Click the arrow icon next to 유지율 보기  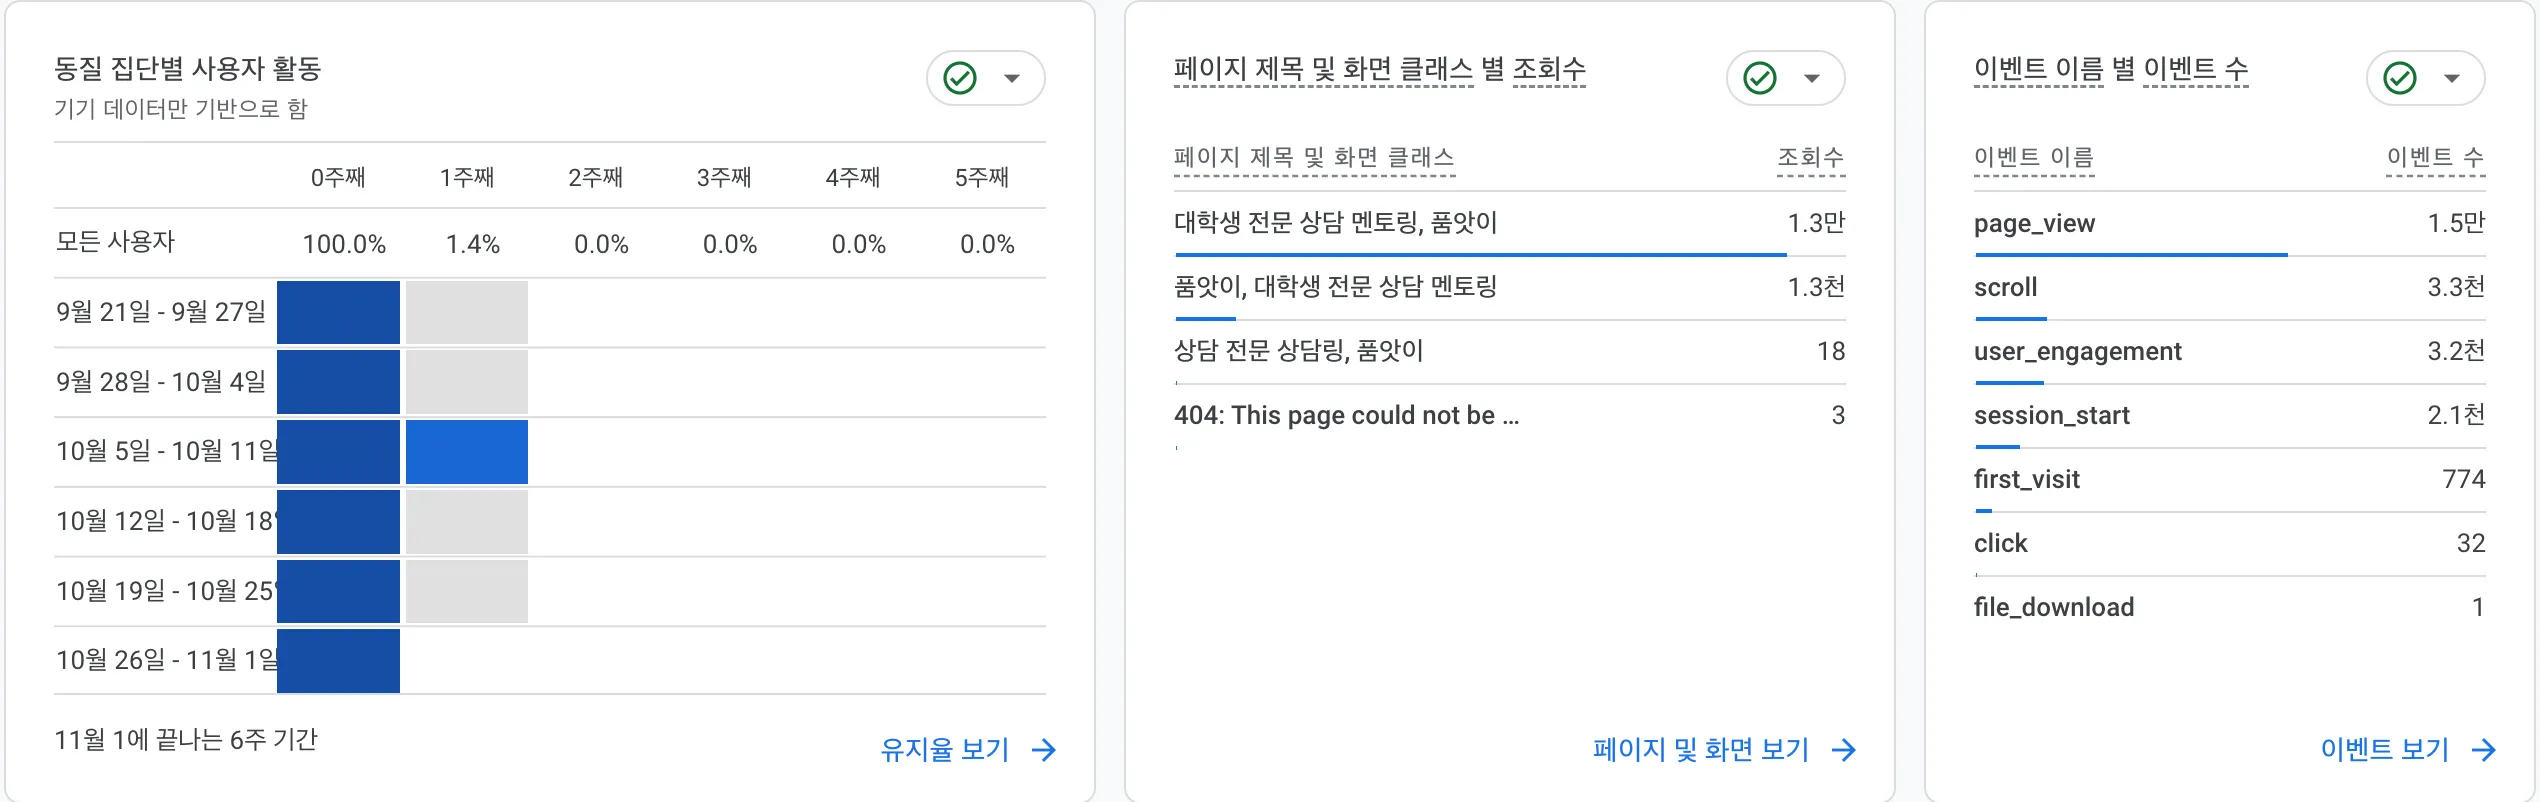(1044, 750)
